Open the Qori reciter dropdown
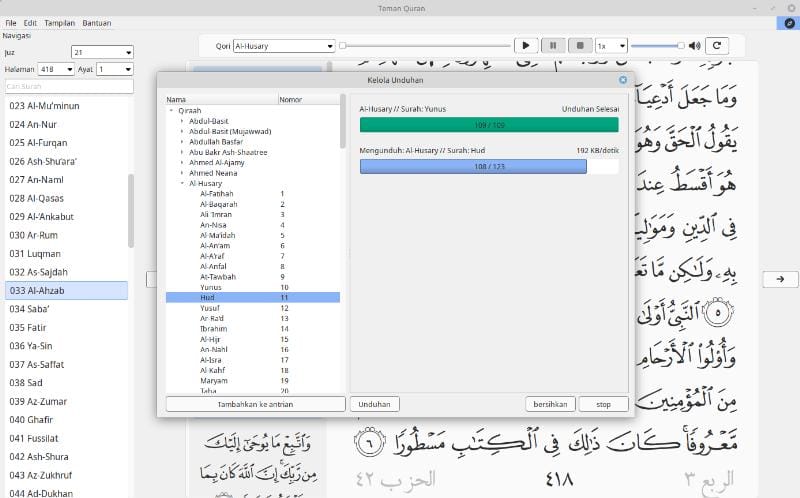Viewport: 800px width, 498px height. (x=284, y=46)
